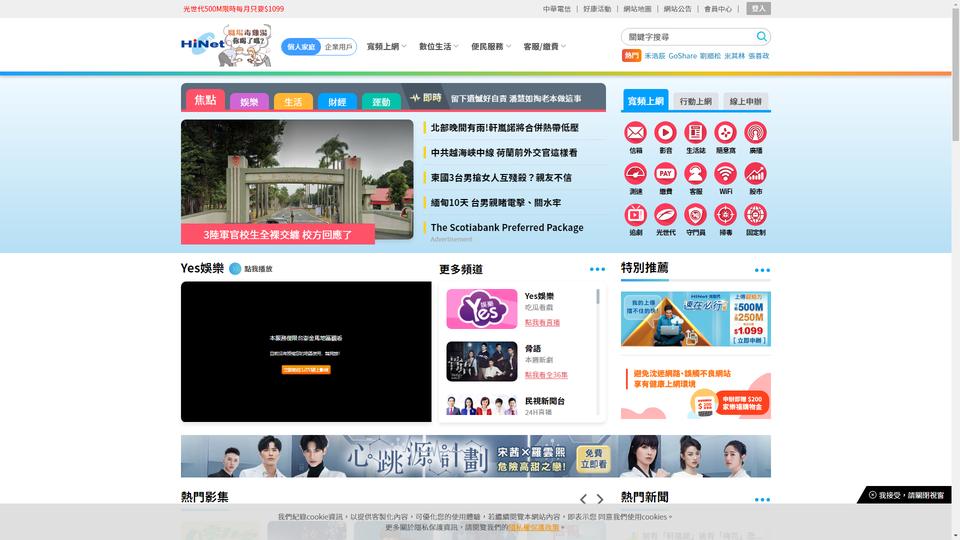
Task: Click the search magnifier icon
Action: [761, 37]
